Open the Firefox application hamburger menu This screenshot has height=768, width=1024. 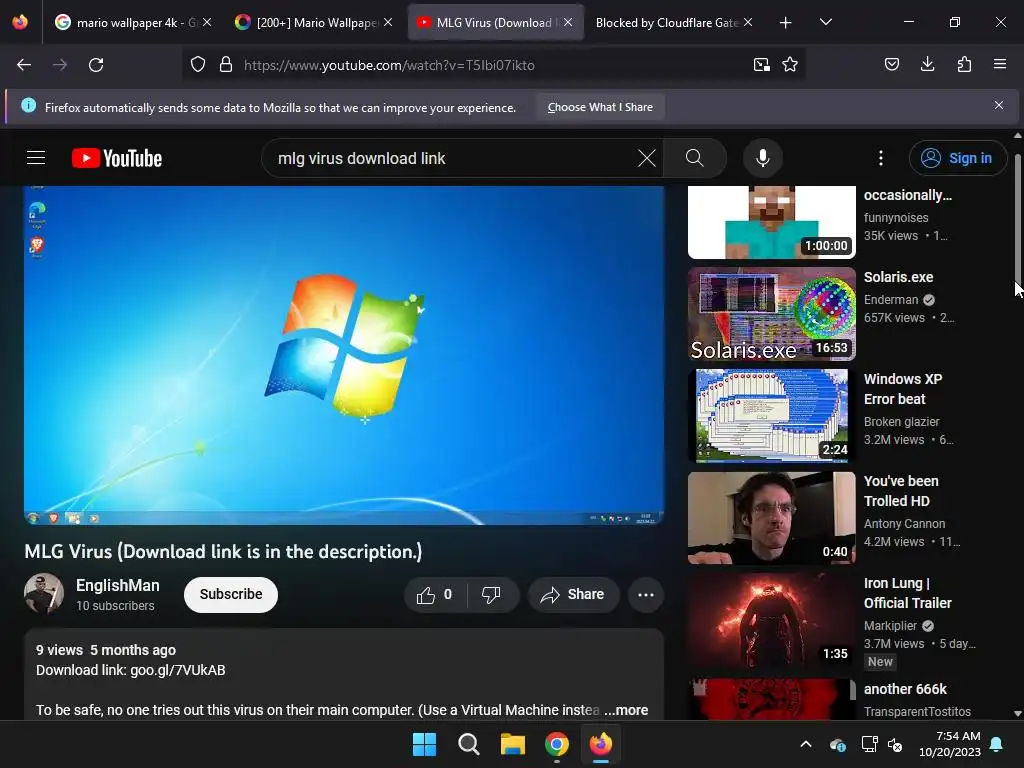tap(999, 64)
